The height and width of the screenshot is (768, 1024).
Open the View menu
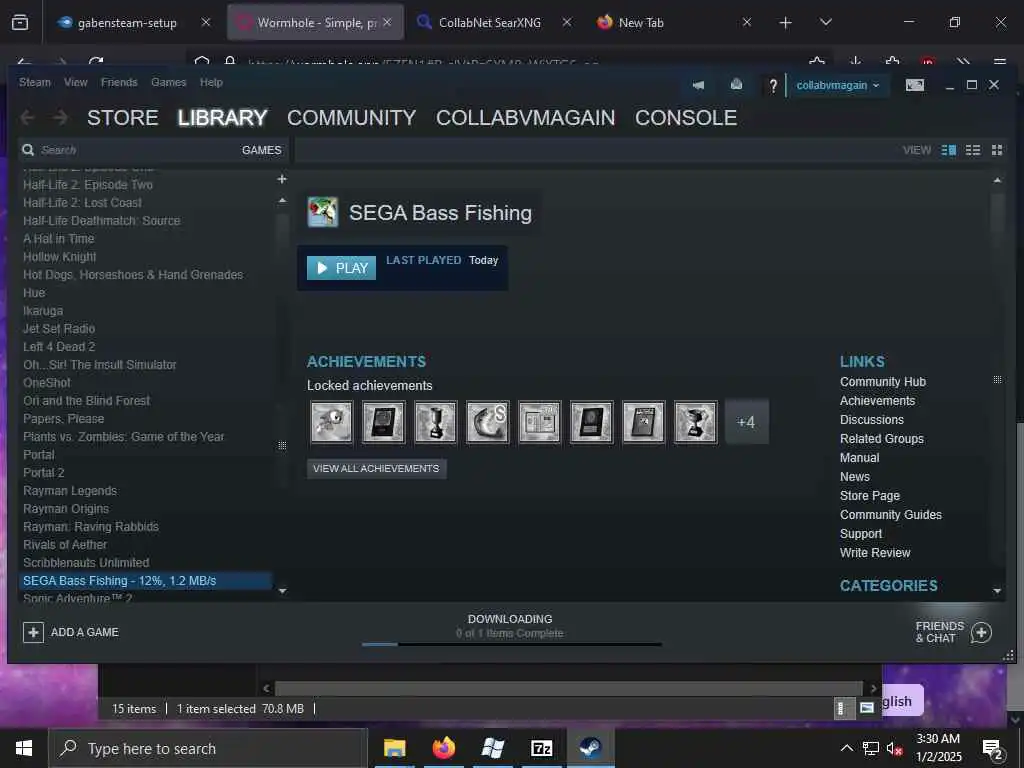[x=76, y=82]
